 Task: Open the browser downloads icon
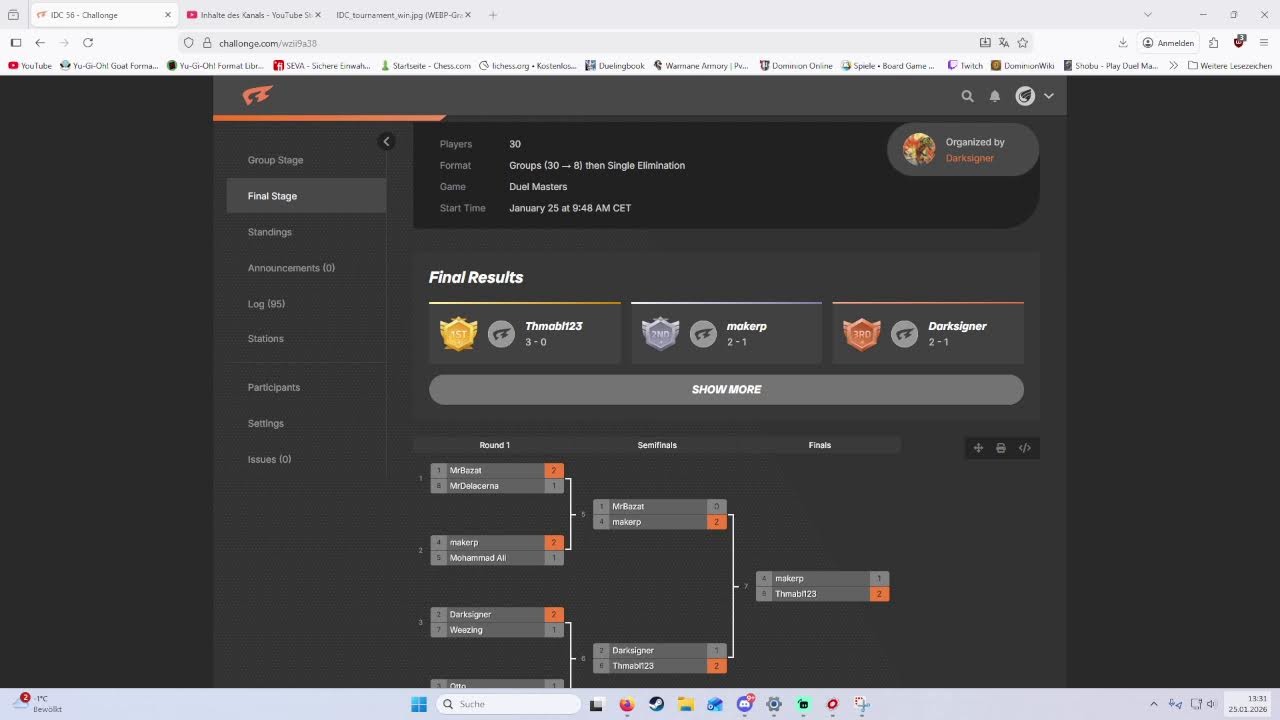pos(1123,43)
